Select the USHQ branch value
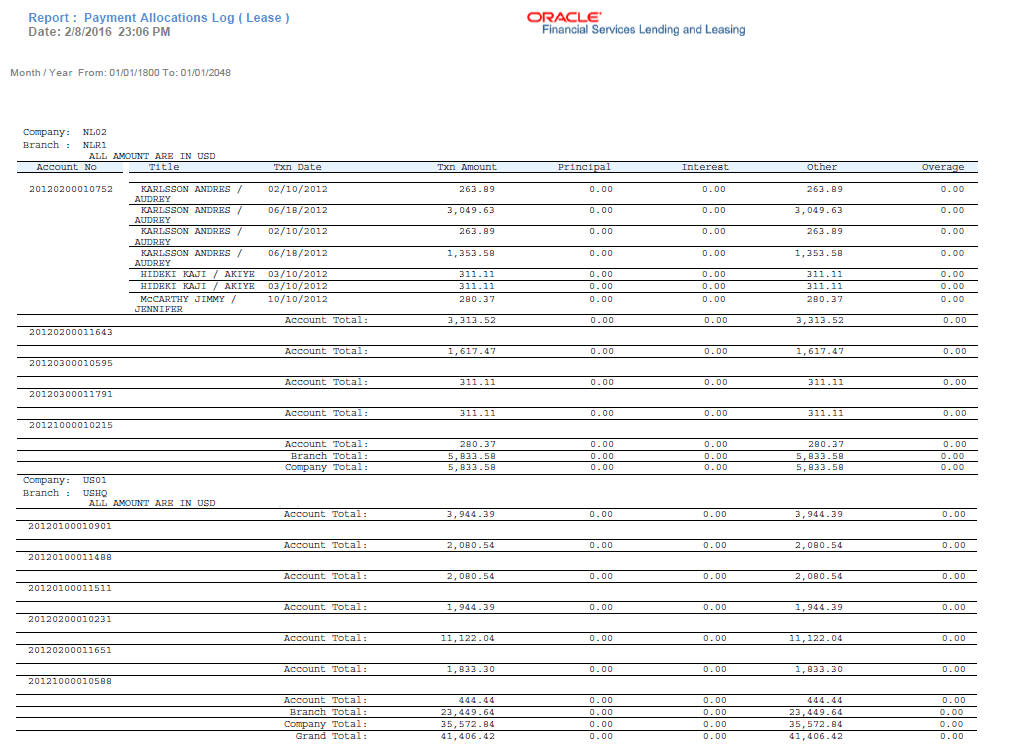 click(95, 493)
